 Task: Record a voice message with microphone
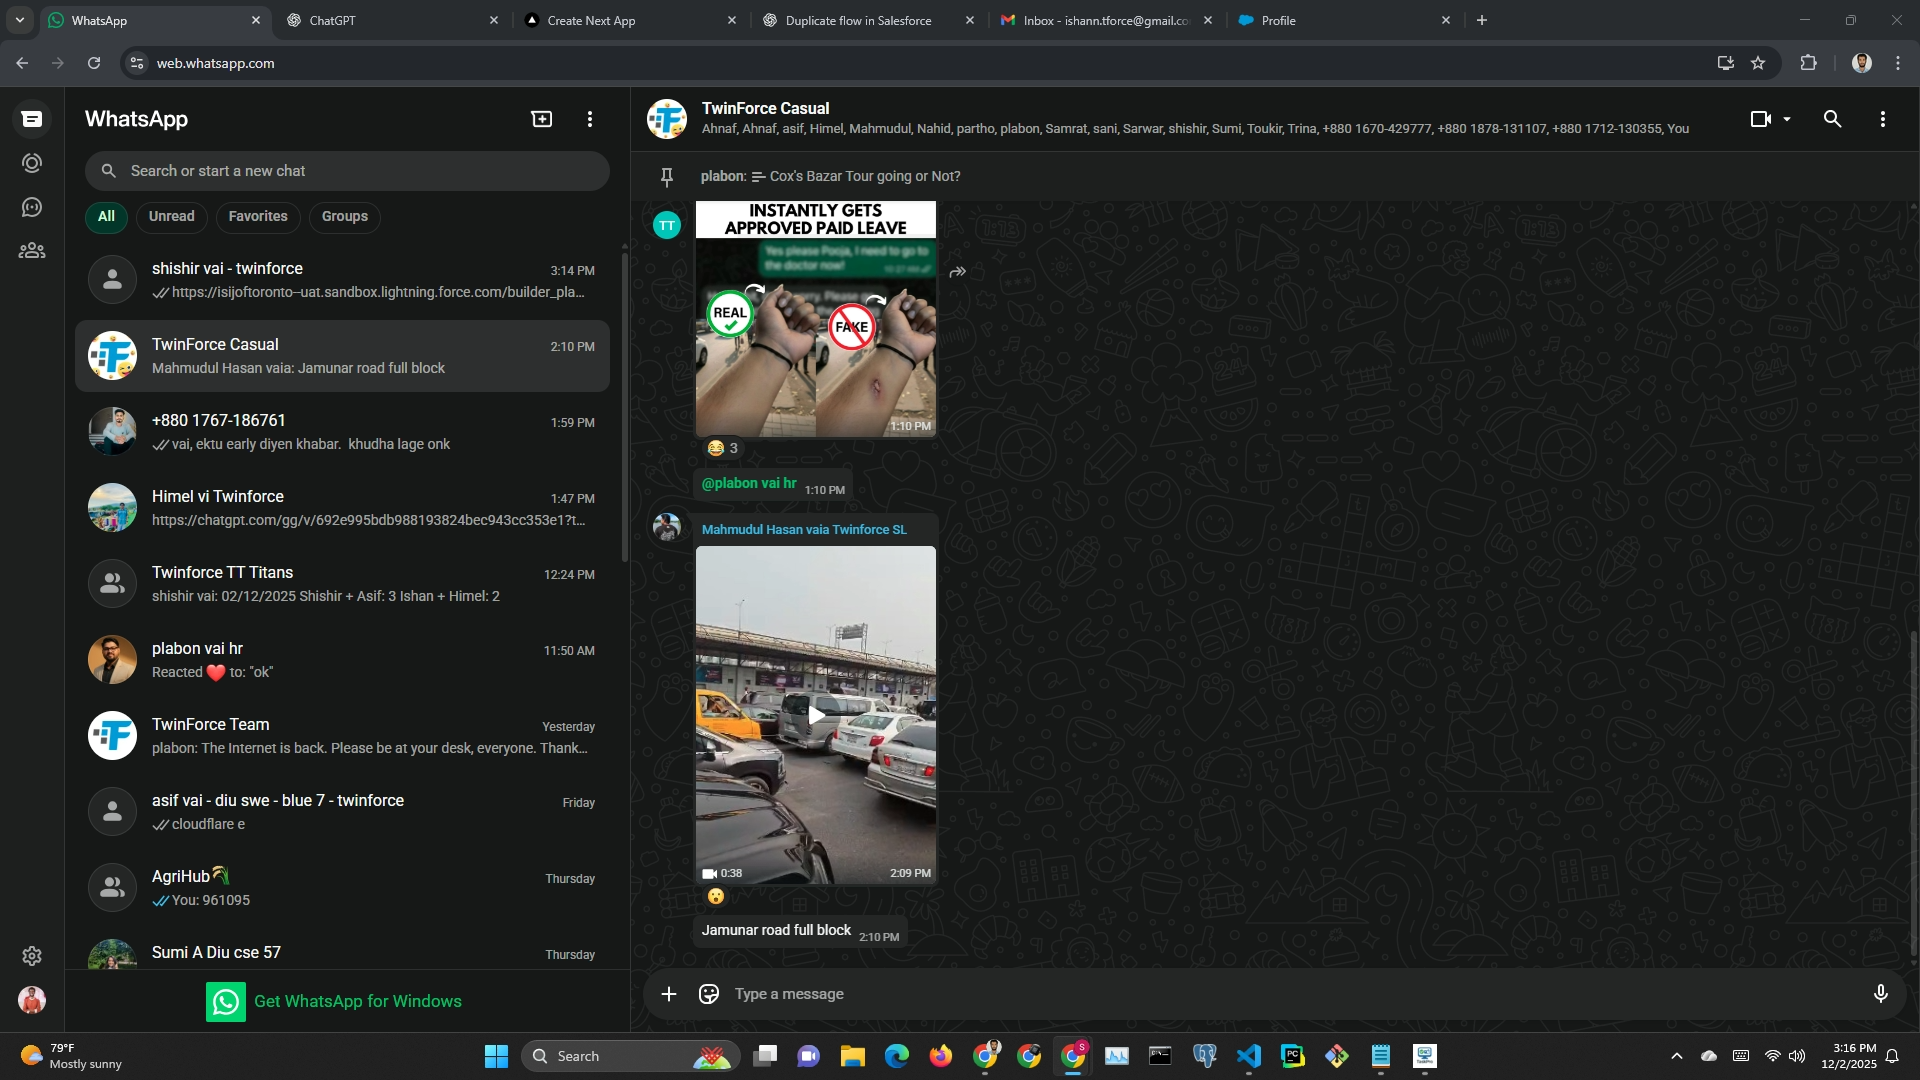1880,994
